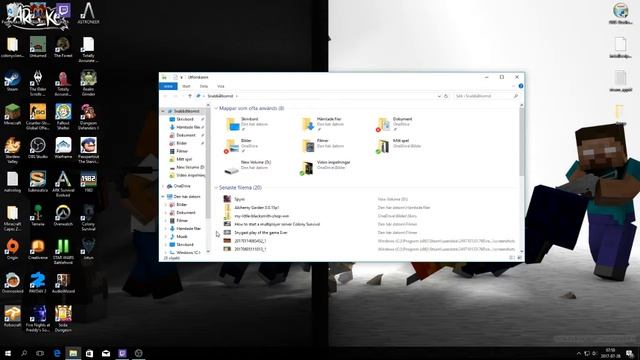Open Realm Grinder desktop icon
Screen dimensions: 640x360
click(x=88, y=83)
